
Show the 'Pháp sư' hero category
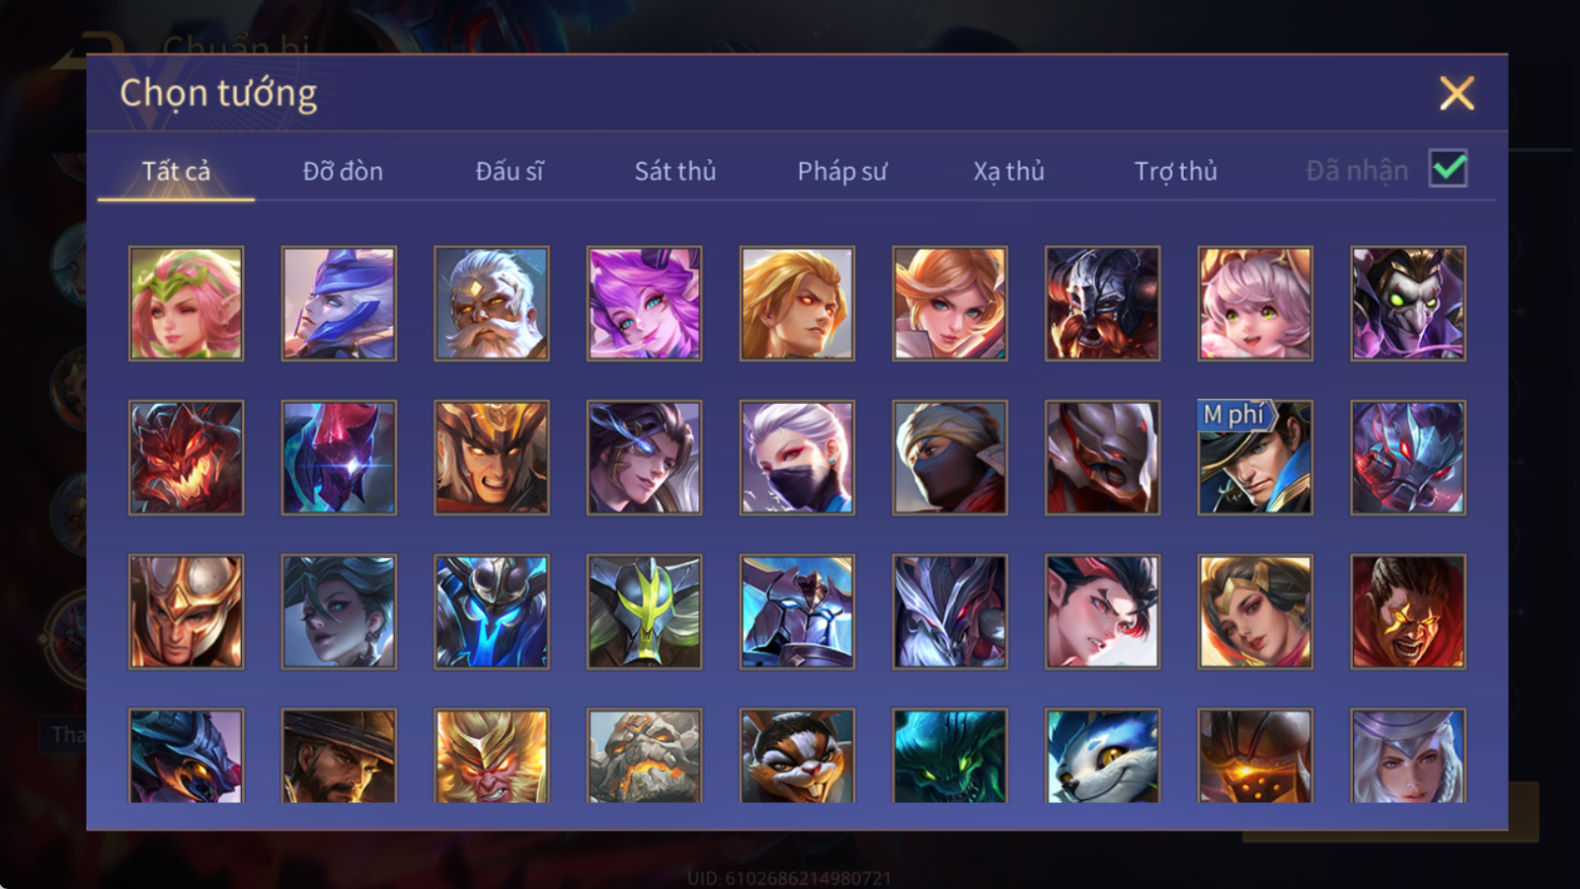842,171
